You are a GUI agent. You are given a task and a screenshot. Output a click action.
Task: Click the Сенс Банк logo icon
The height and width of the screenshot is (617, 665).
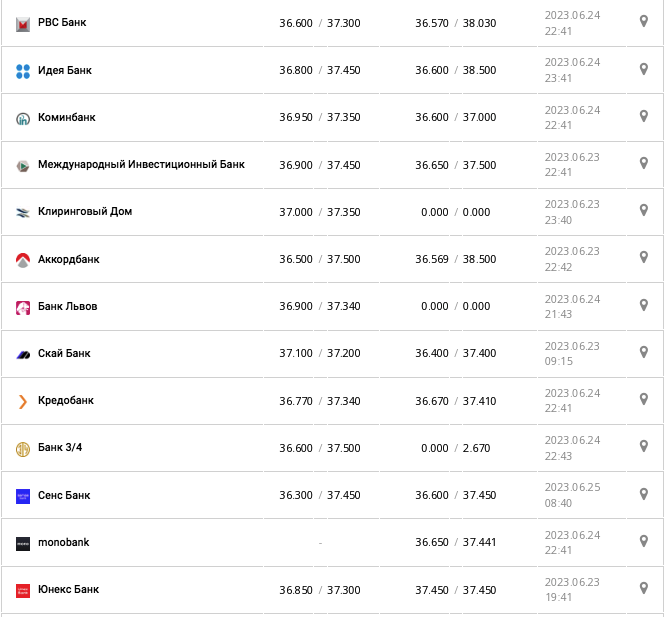(x=23, y=496)
